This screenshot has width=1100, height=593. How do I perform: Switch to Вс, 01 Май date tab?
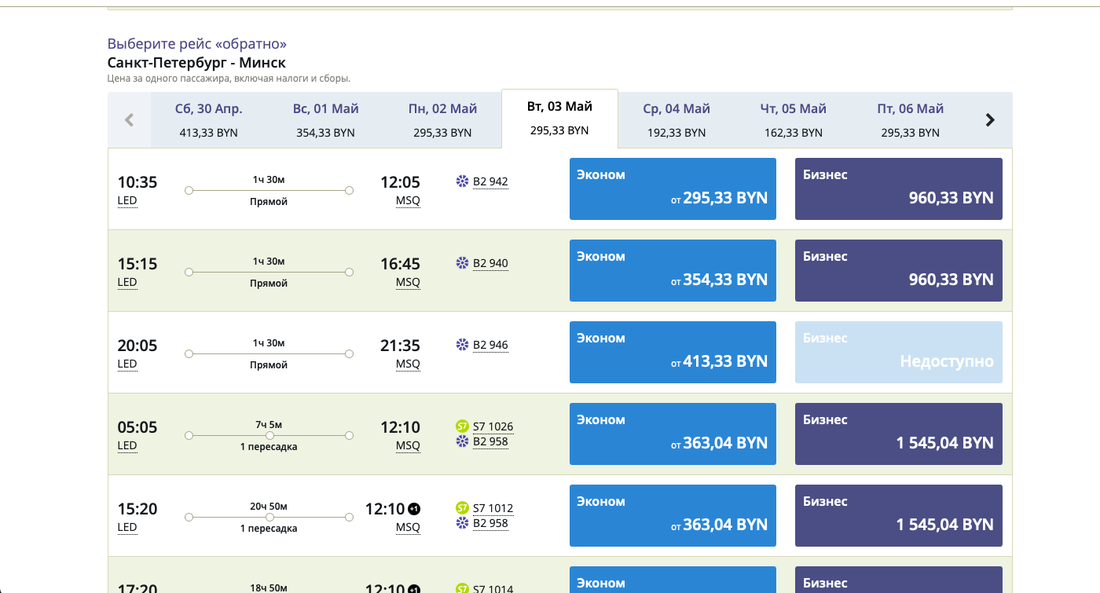(x=325, y=120)
